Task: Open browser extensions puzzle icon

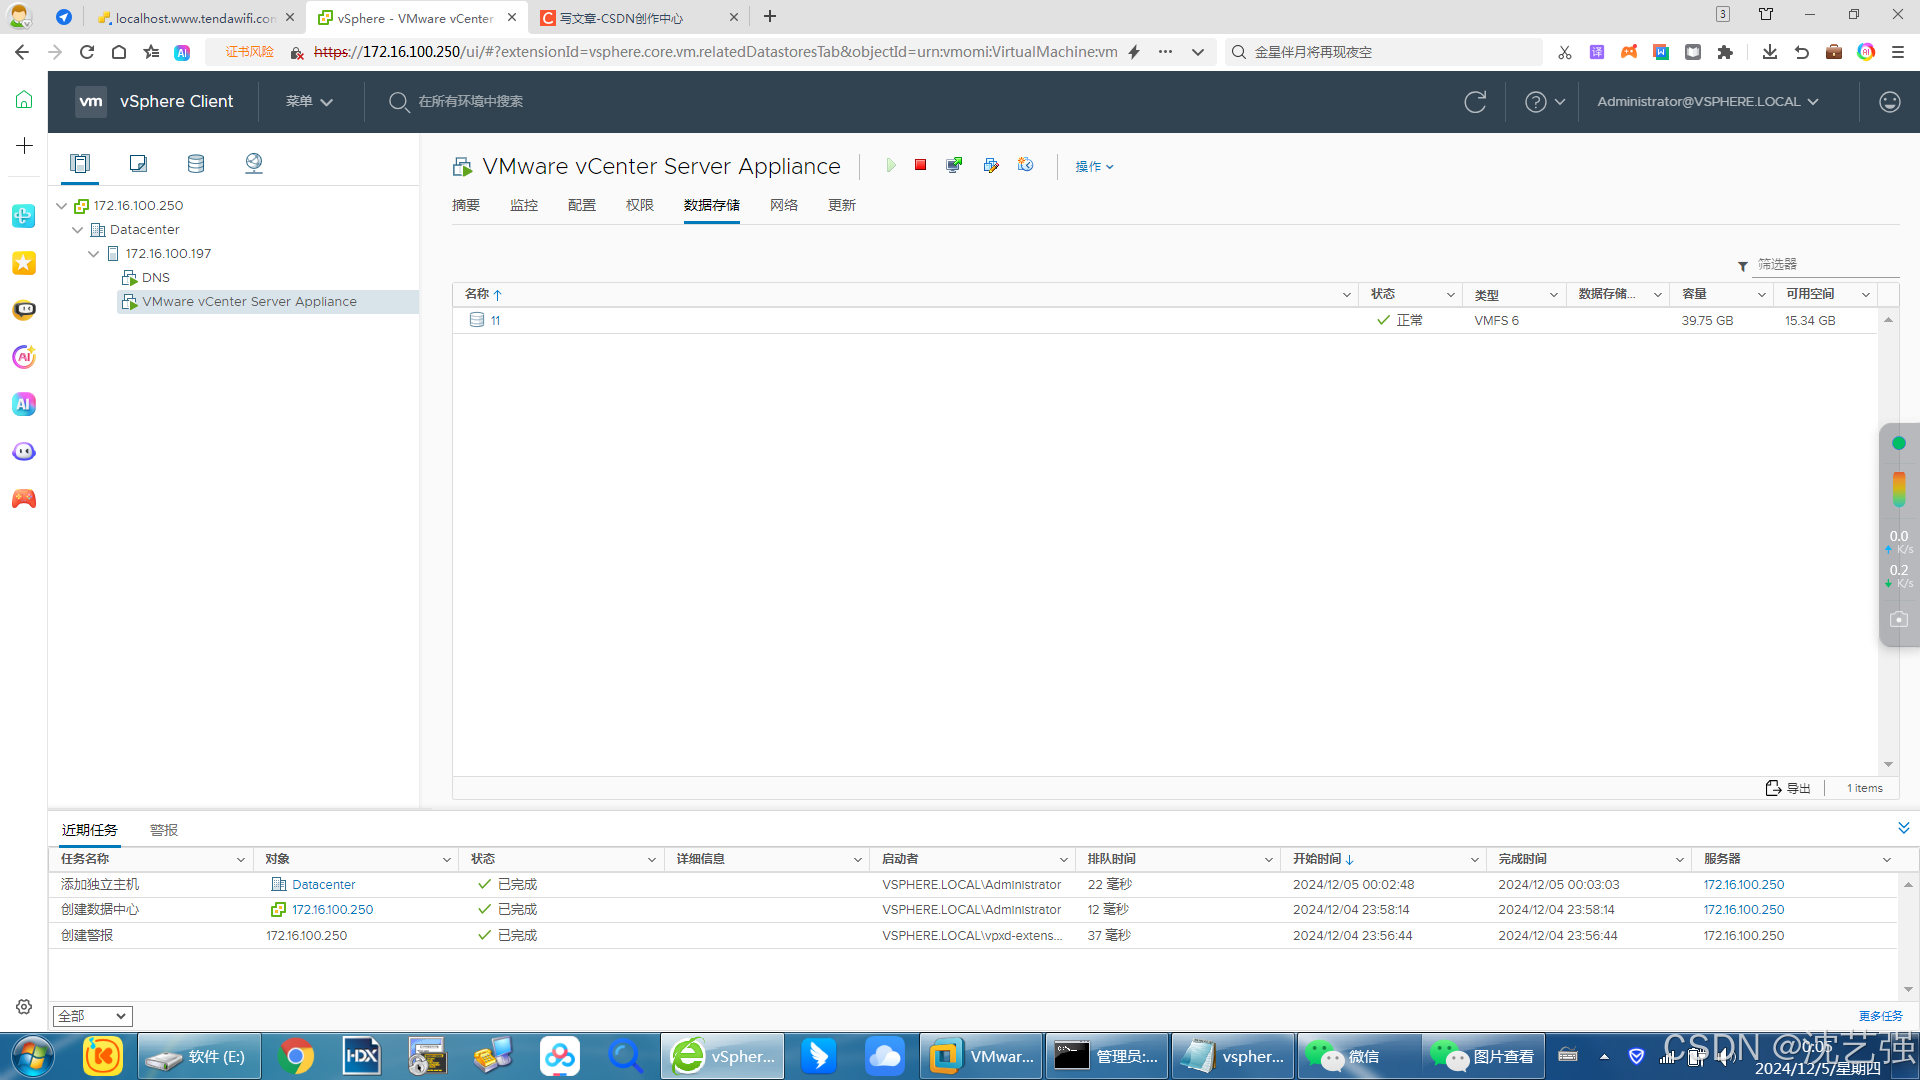Action: coord(1725,52)
